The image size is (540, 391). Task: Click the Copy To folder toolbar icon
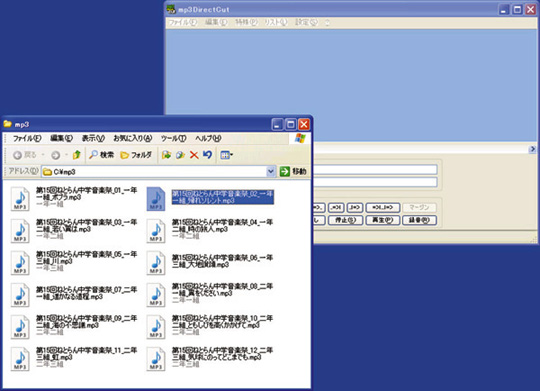point(180,155)
